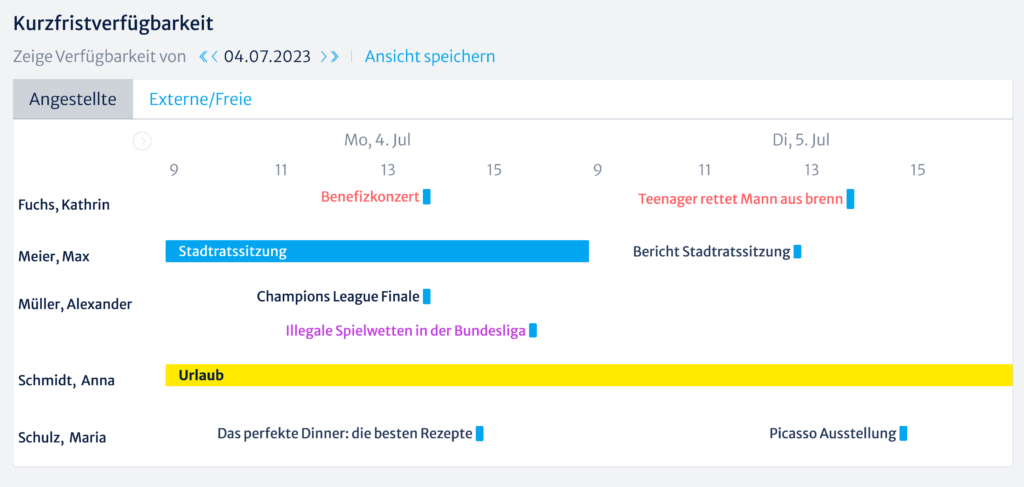This screenshot has height=487, width=1024.
Task: Click blue marker after Champions League Finale
Action: [x=427, y=296]
